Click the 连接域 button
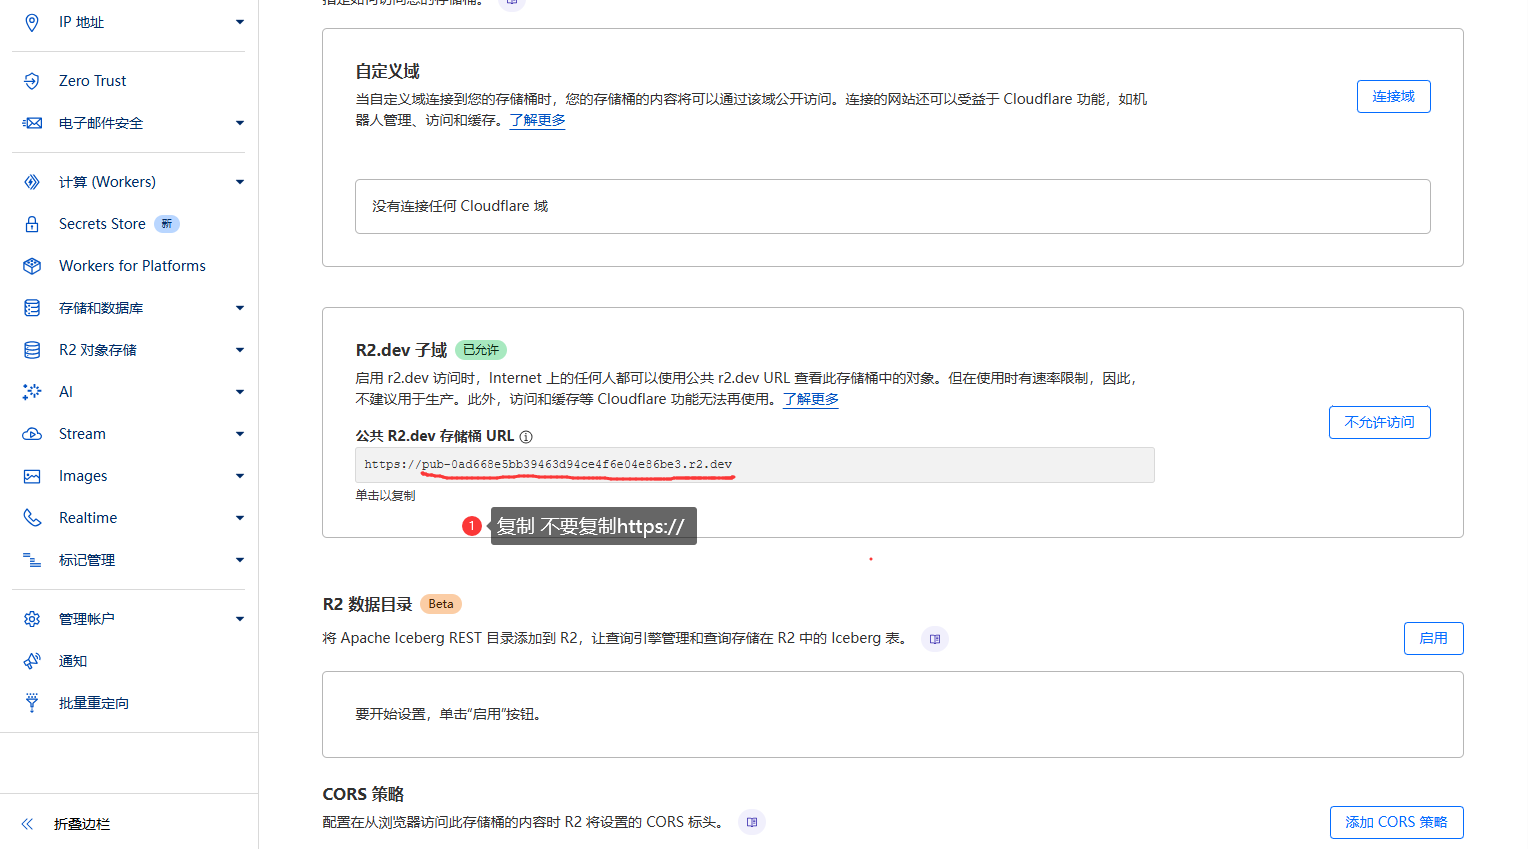The height and width of the screenshot is (849, 1528). (1393, 97)
